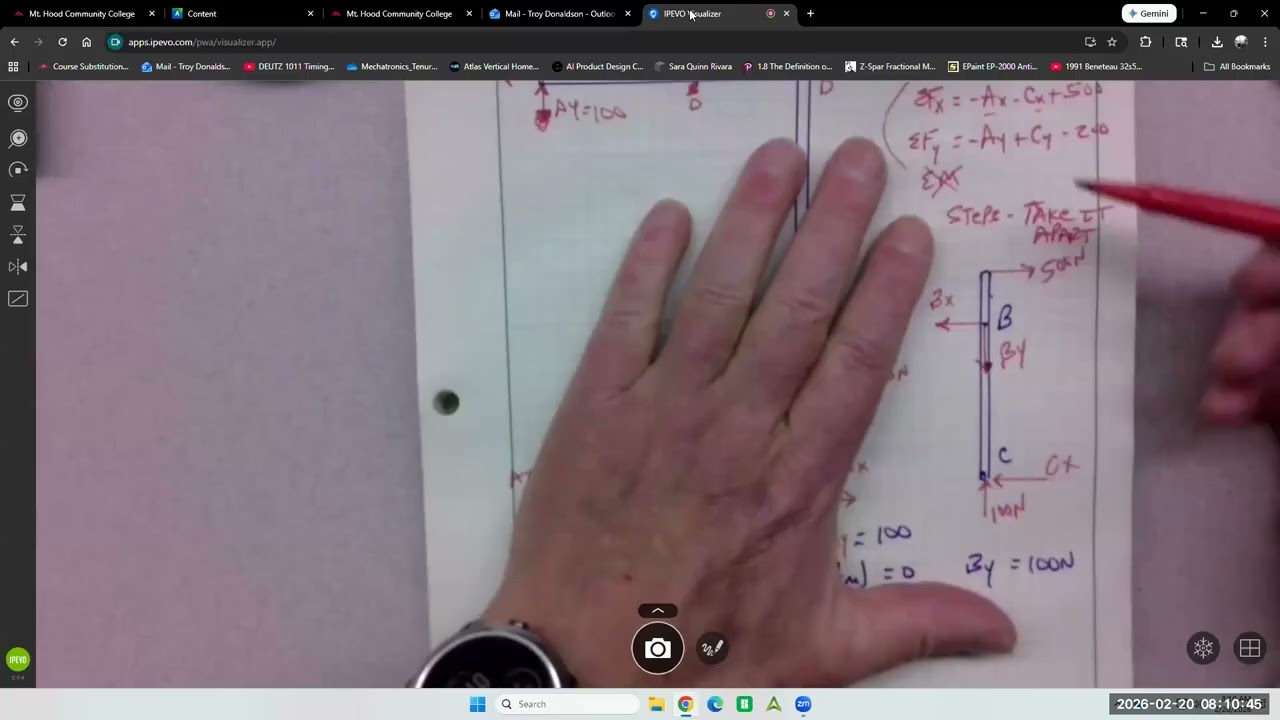Screen dimensions: 1280x720
Task: Open the Zoom app from the taskbar
Action: (x=803, y=704)
